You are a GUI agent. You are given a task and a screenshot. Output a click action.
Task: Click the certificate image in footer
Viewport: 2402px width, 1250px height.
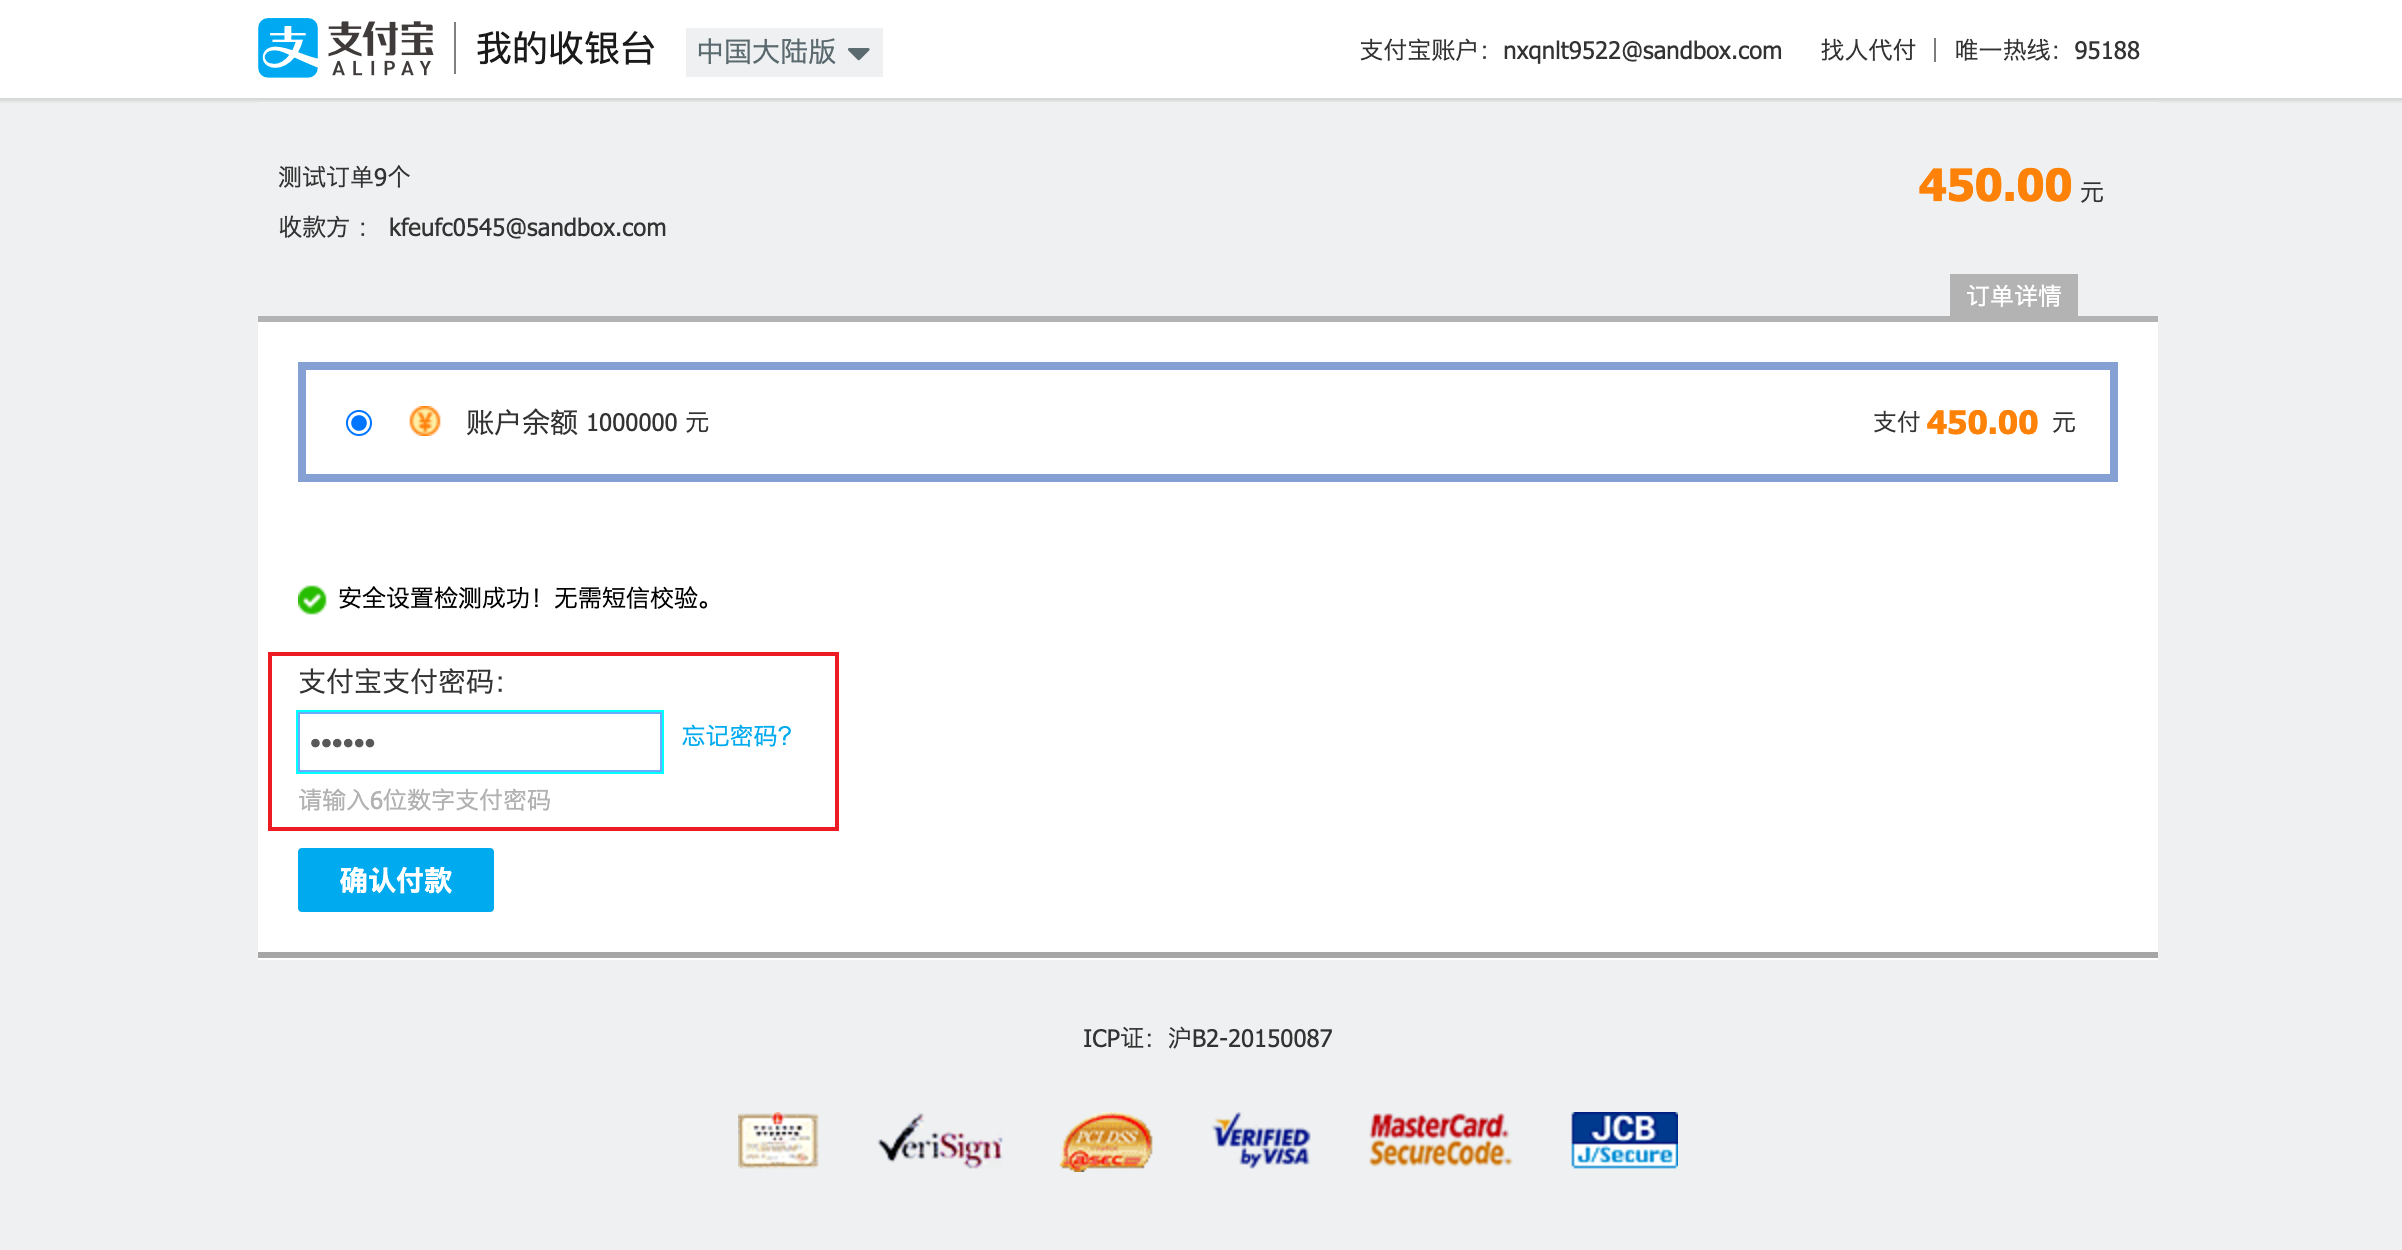click(777, 1140)
